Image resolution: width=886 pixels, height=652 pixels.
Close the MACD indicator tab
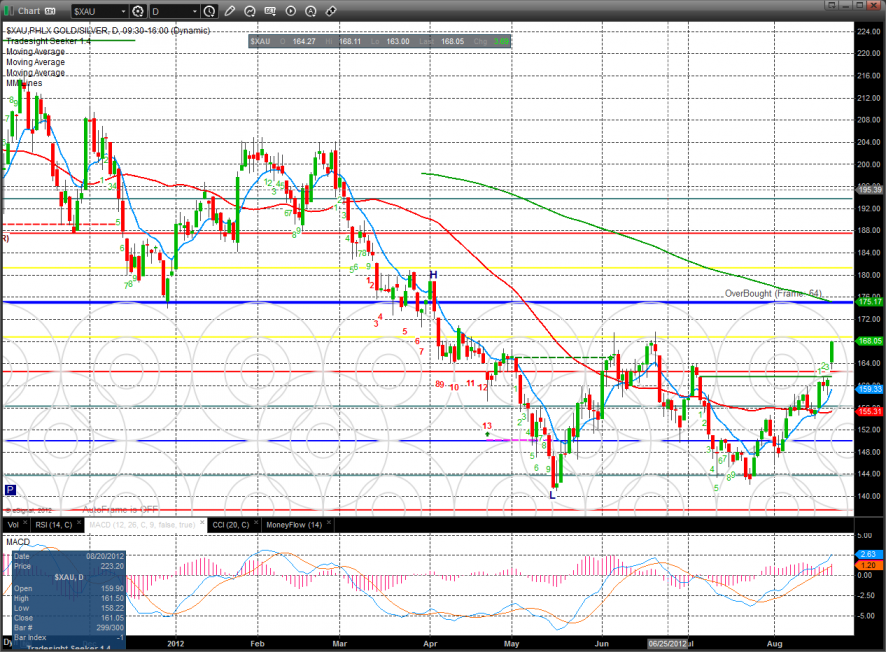tap(201, 524)
